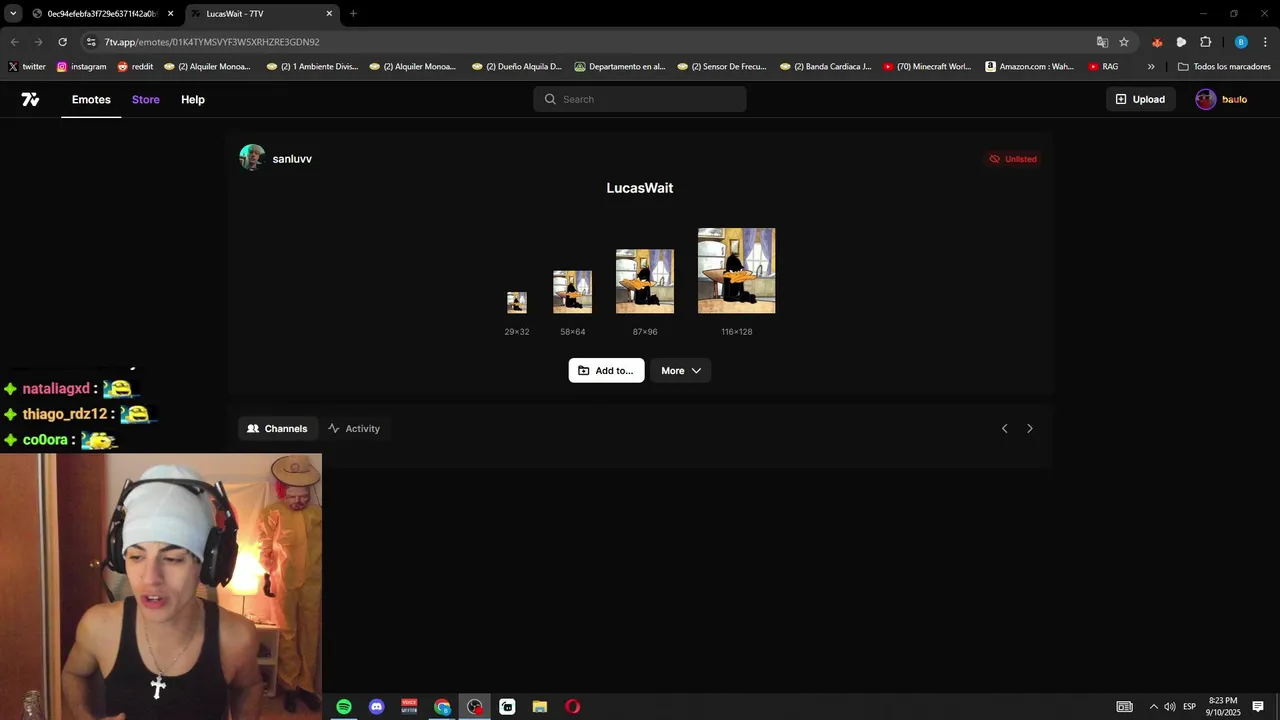Screen dimensions: 1280x720
Task: Open the browser extensions puzzle icon
Action: (x=1205, y=42)
